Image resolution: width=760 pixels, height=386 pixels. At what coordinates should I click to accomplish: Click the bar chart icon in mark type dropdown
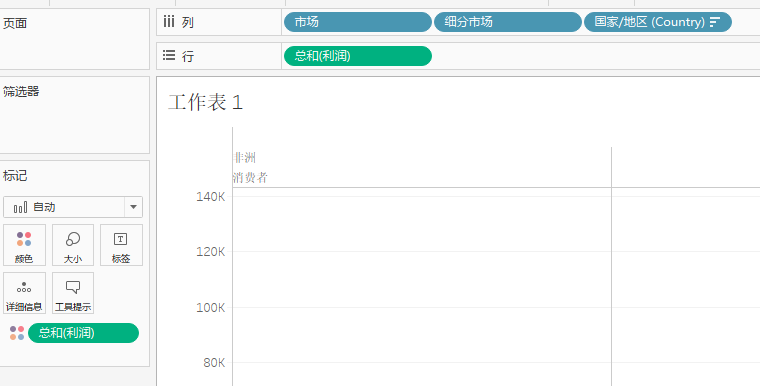tap(20, 208)
